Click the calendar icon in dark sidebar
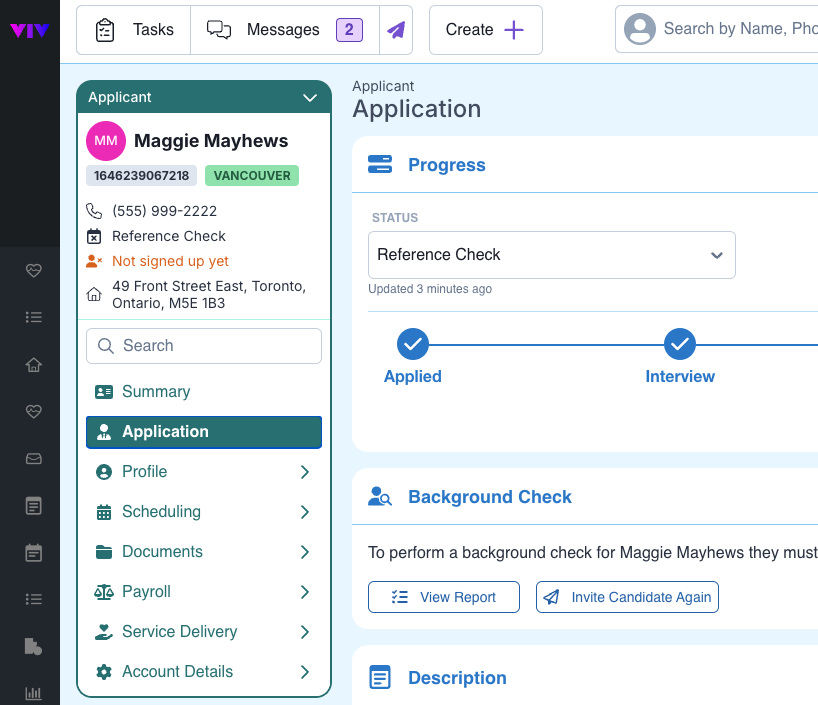 coord(34,553)
